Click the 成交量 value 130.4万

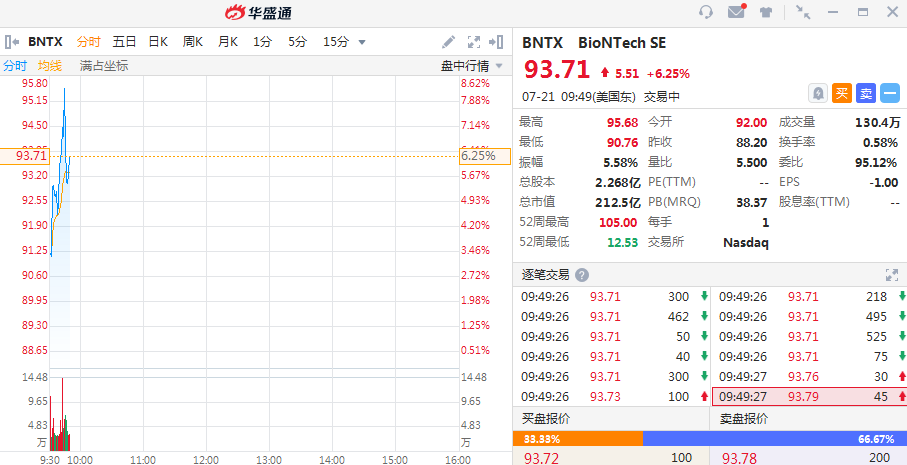coord(877,123)
